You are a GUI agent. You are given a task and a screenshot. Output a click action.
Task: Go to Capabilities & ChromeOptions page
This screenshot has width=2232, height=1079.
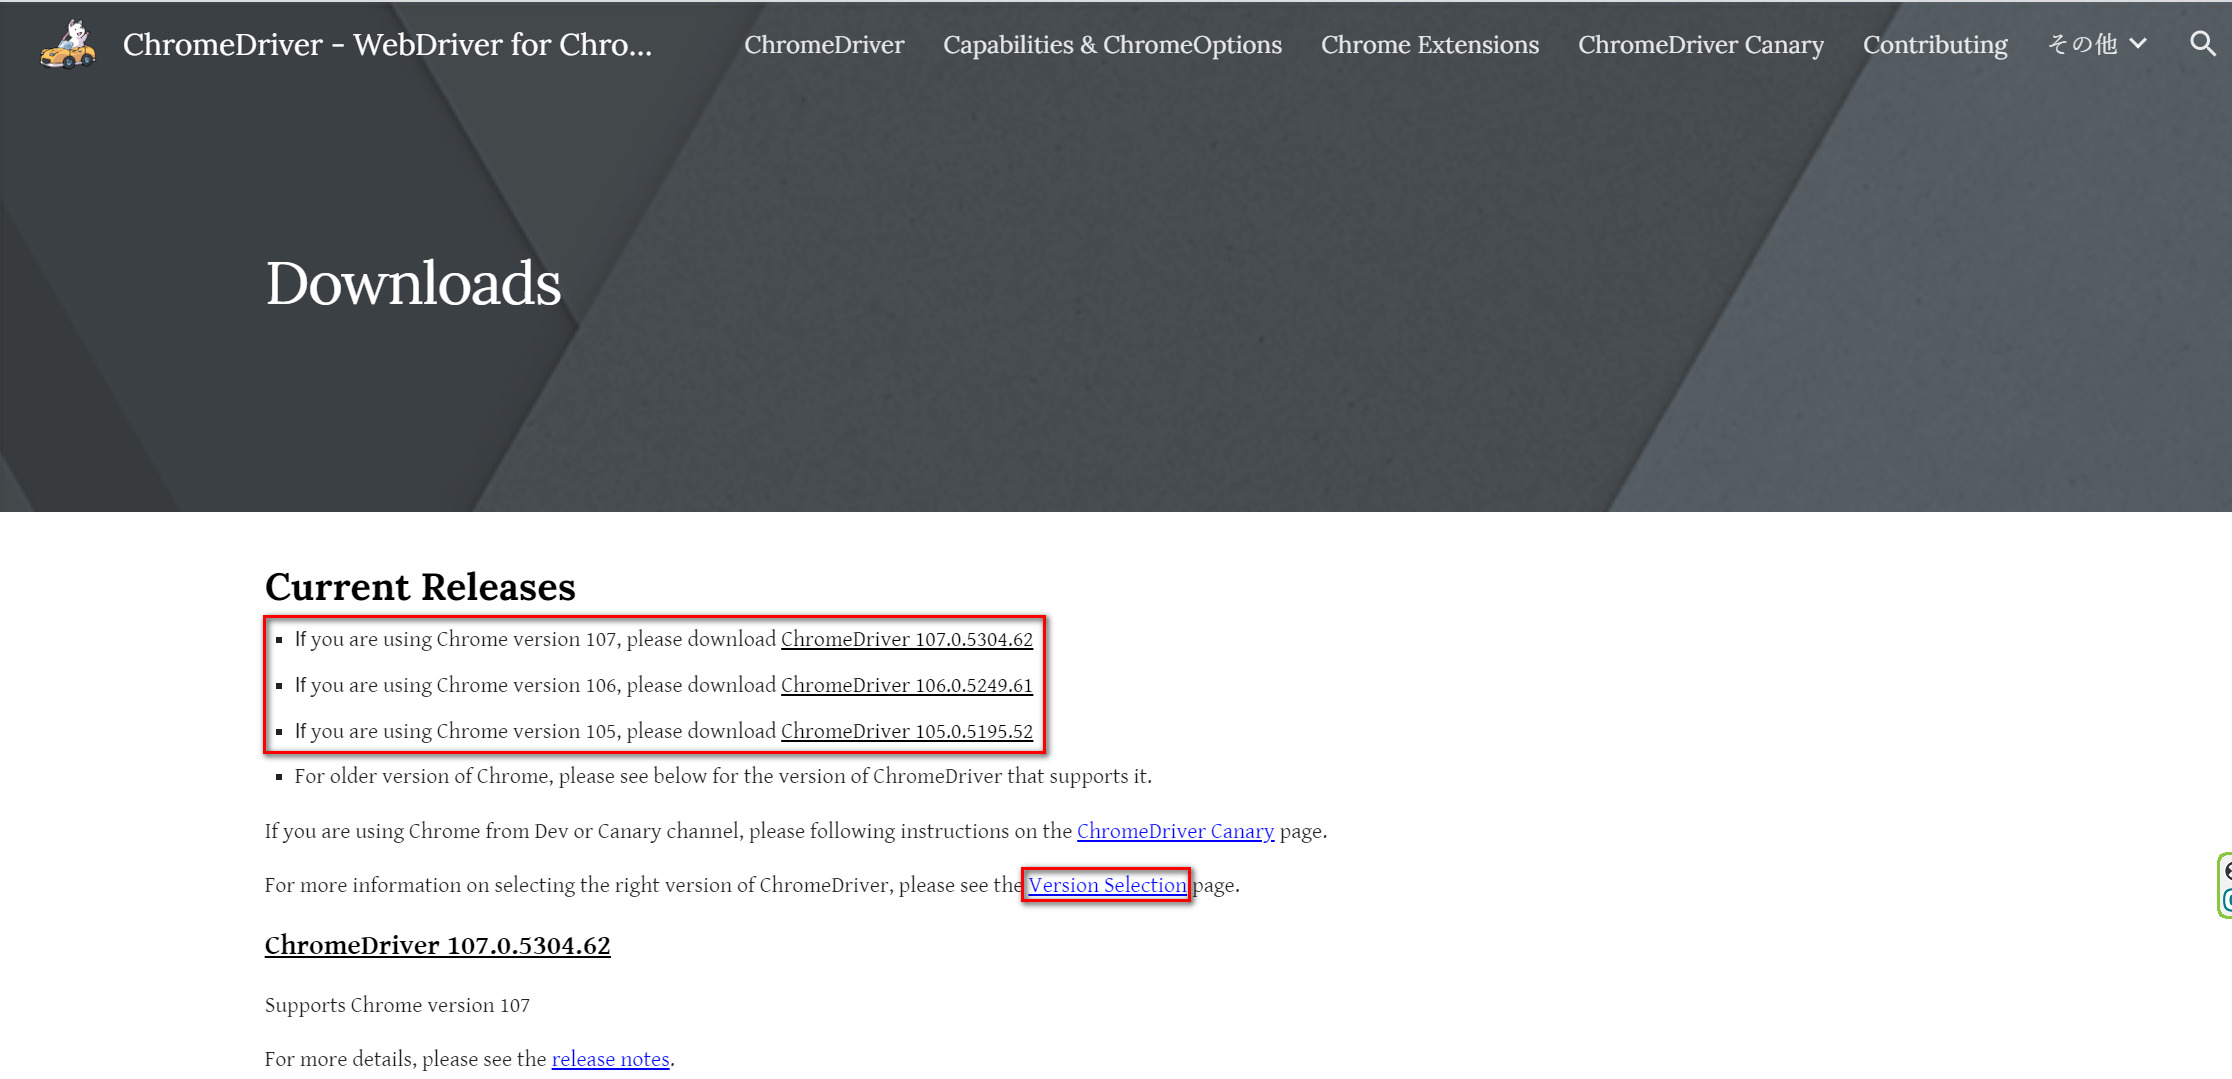(x=1112, y=44)
